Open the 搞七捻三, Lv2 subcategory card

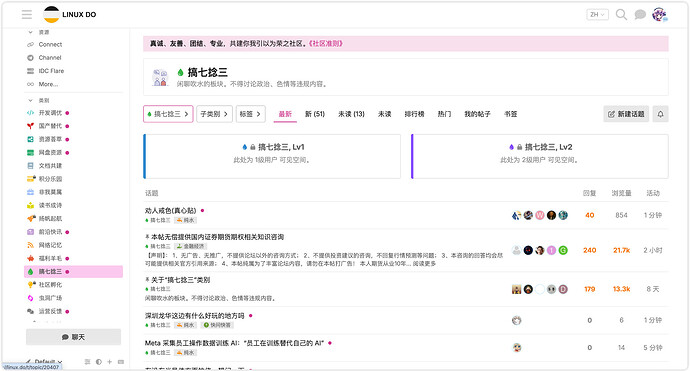[x=540, y=156]
